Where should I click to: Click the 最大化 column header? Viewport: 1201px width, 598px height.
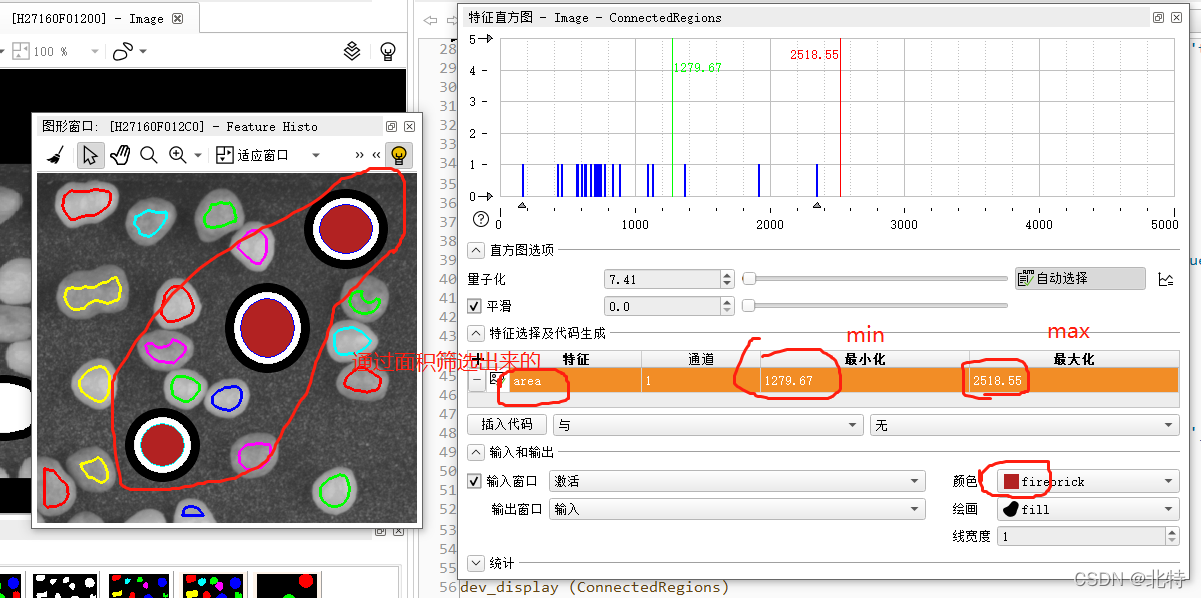(1074, 358)
